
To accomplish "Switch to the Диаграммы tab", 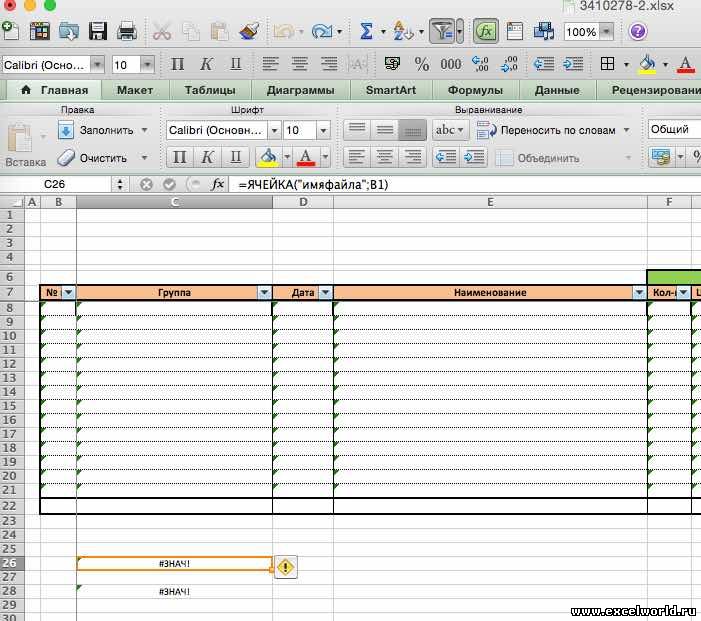I will coord(300,90).
